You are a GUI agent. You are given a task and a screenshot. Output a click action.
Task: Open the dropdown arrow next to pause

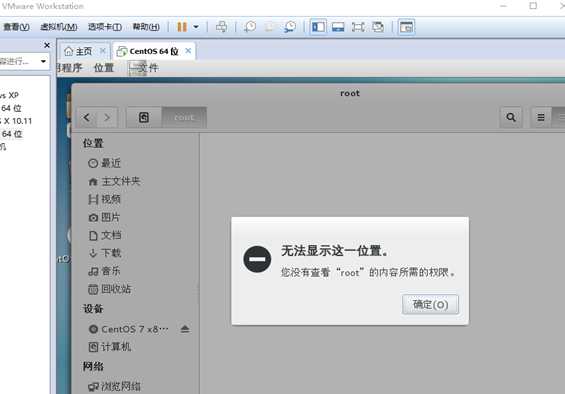196,27
